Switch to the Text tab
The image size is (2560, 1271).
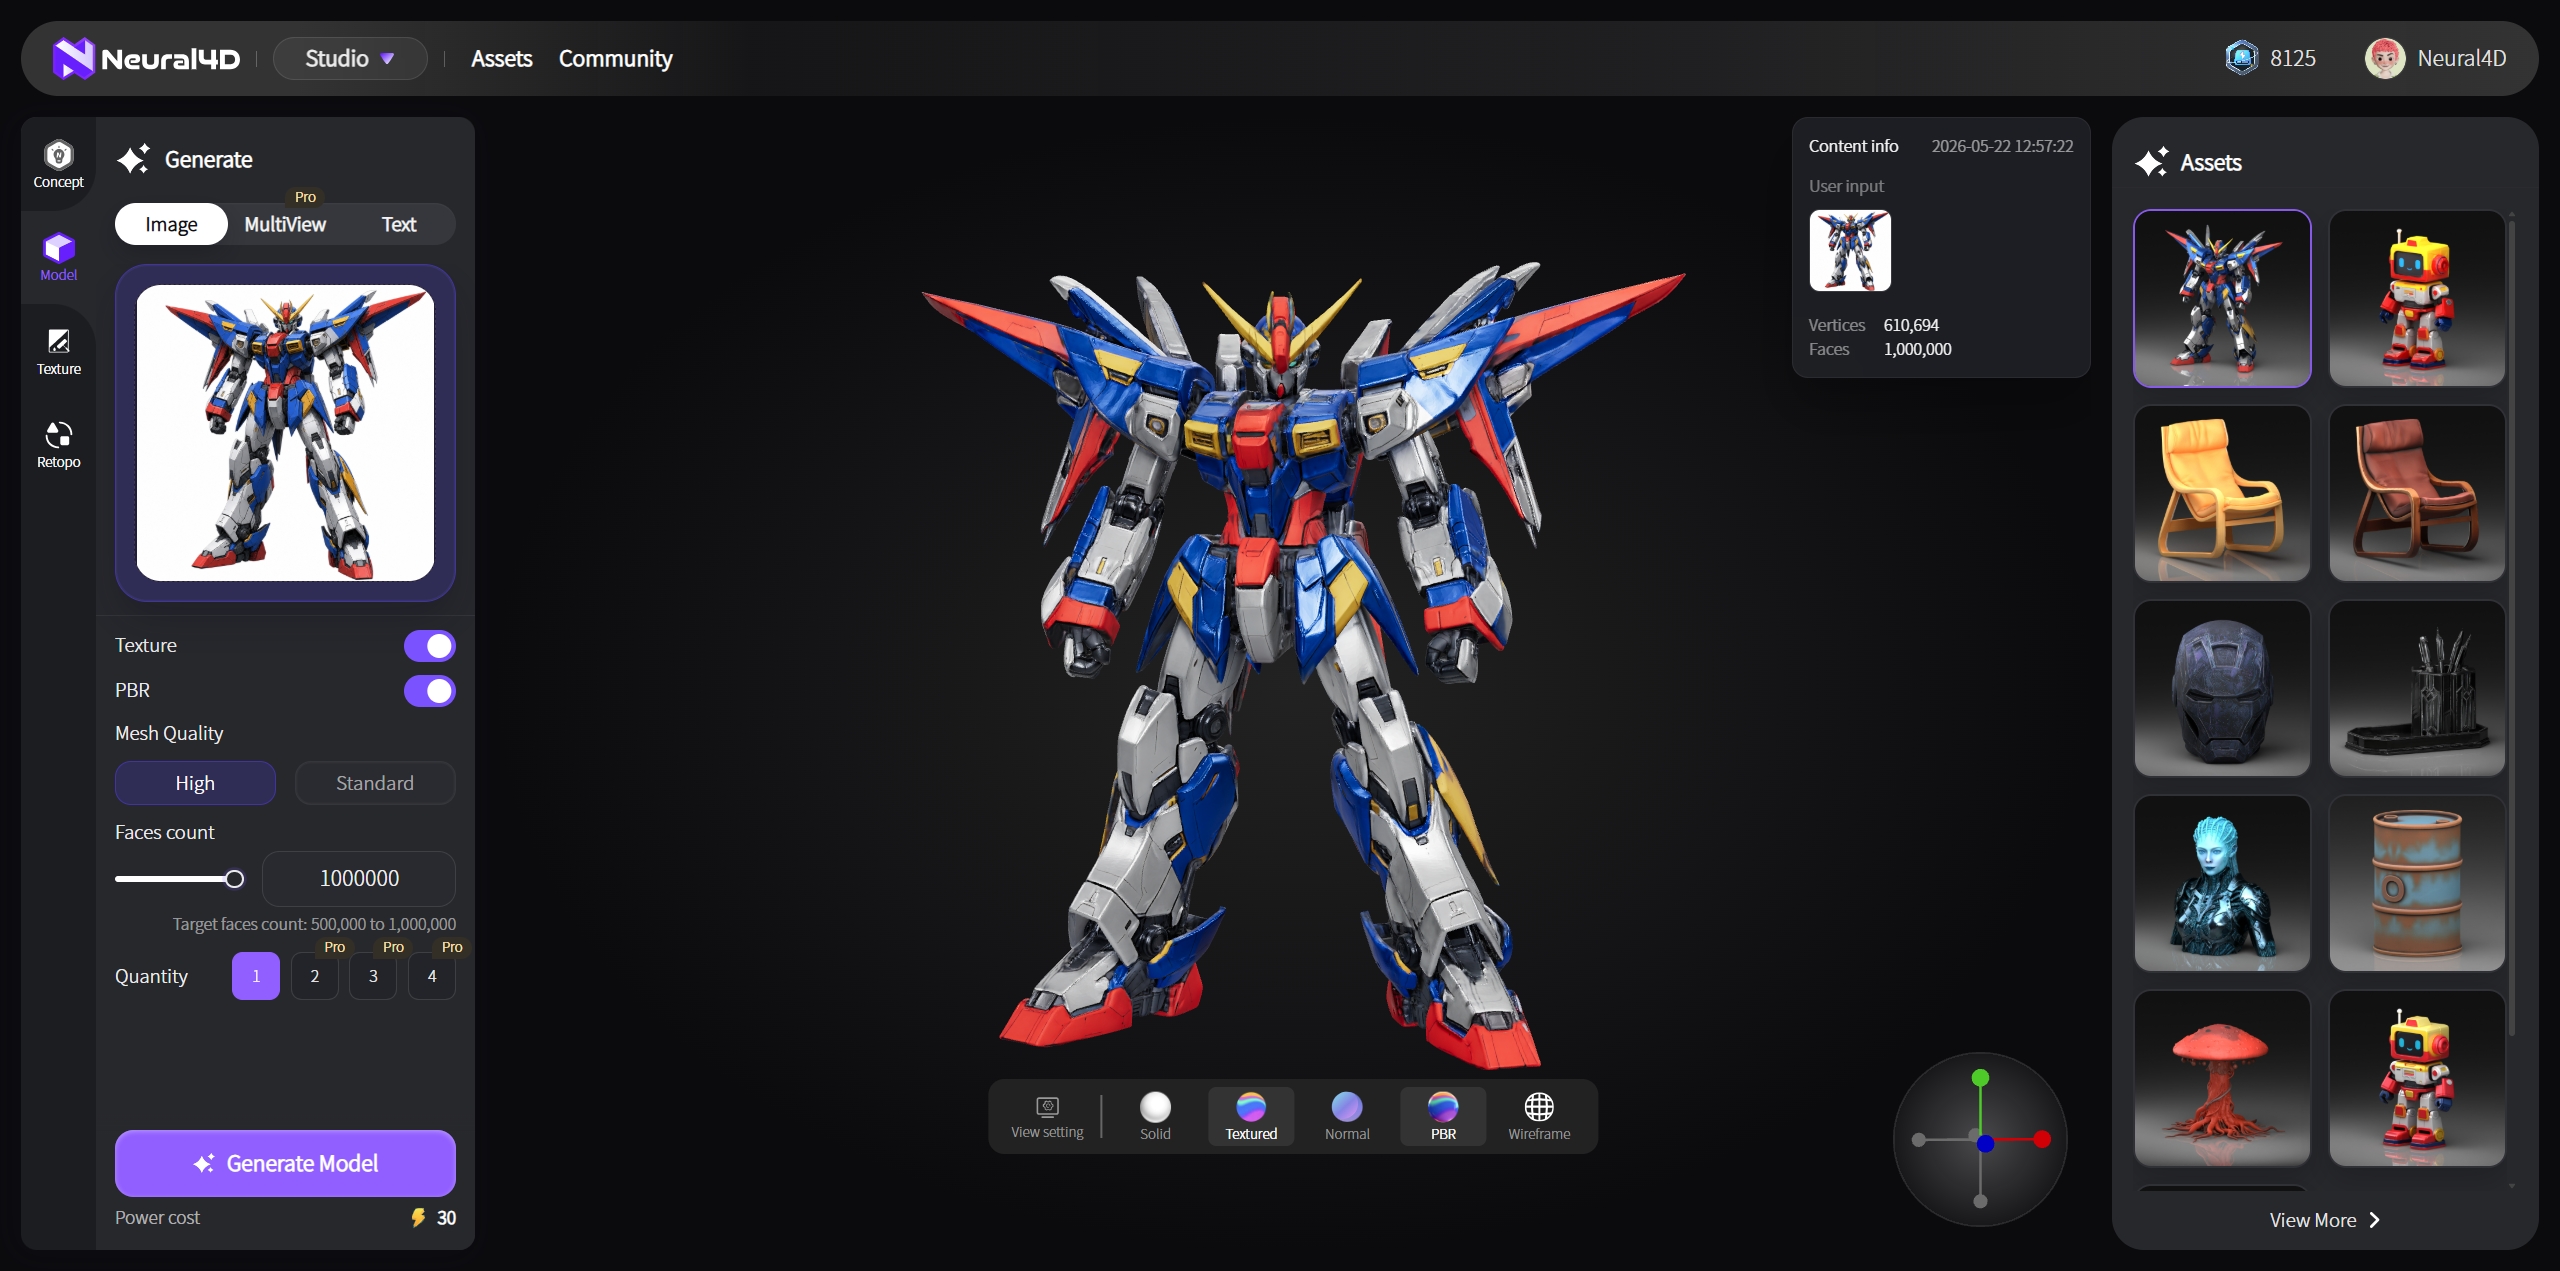(399, 224)
